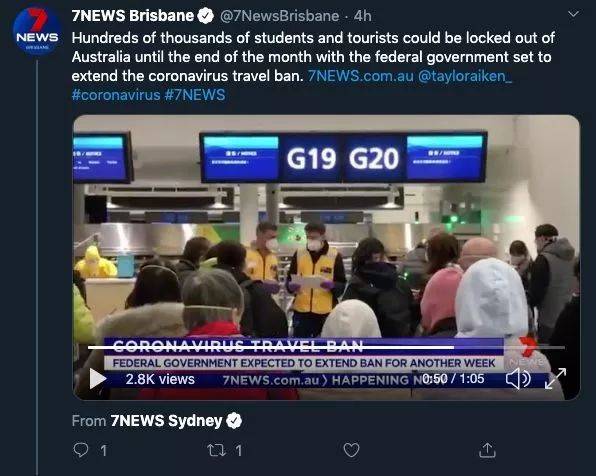Open the 7NEWS Brisbane profile avatar

point(37,31)
